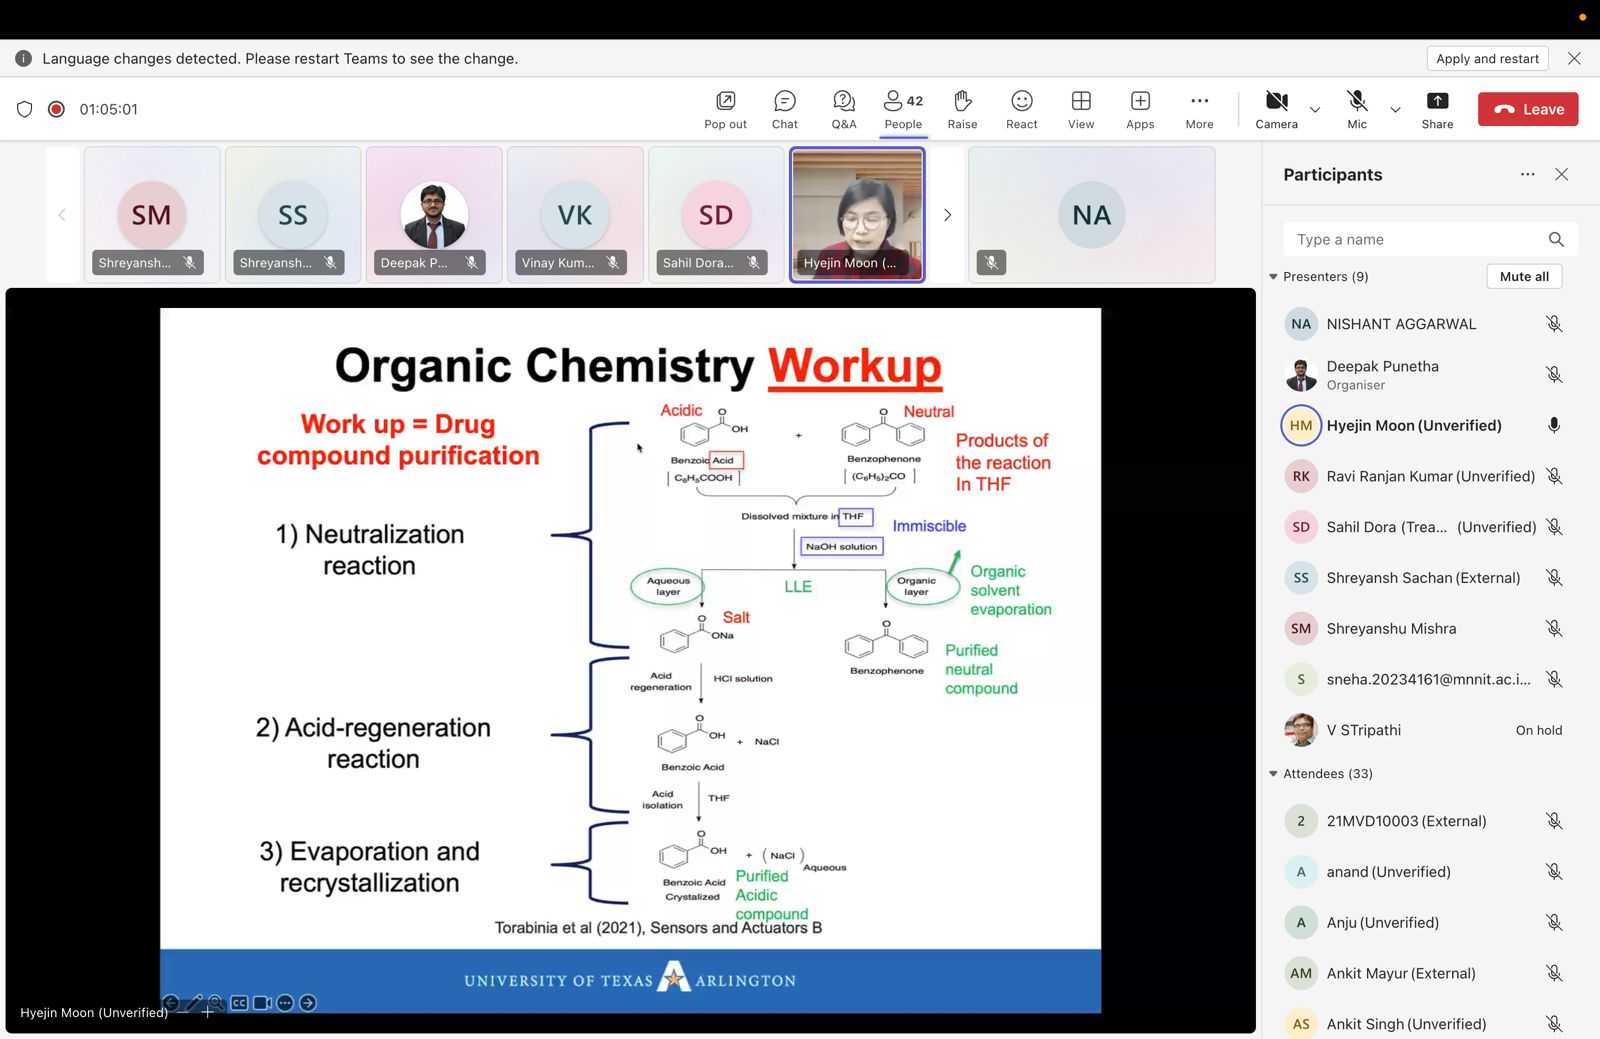The width and height of the screenshot is (1600, 1039).
Task: Expand the Camera options dropdown arrow
Action: (x=1315, y=110)
